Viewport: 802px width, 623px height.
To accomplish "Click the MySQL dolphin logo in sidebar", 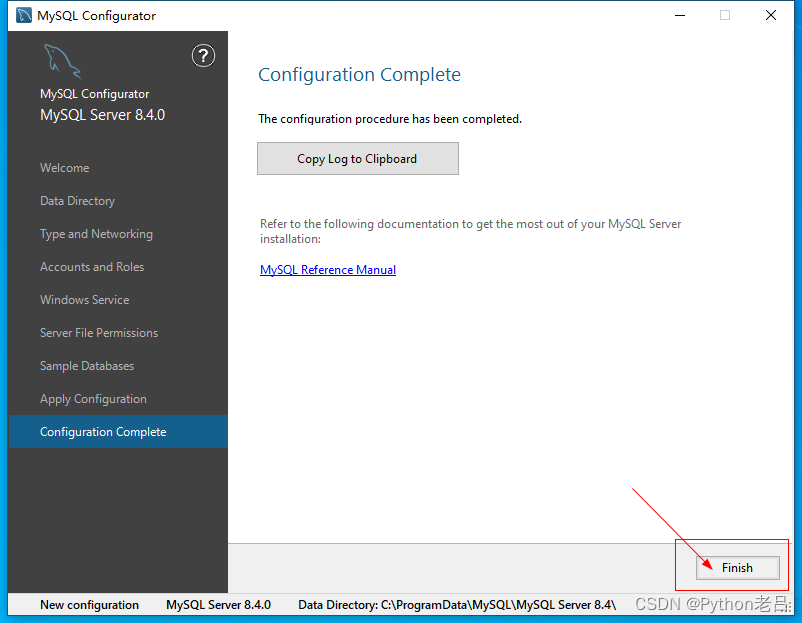I will [62, 61].
